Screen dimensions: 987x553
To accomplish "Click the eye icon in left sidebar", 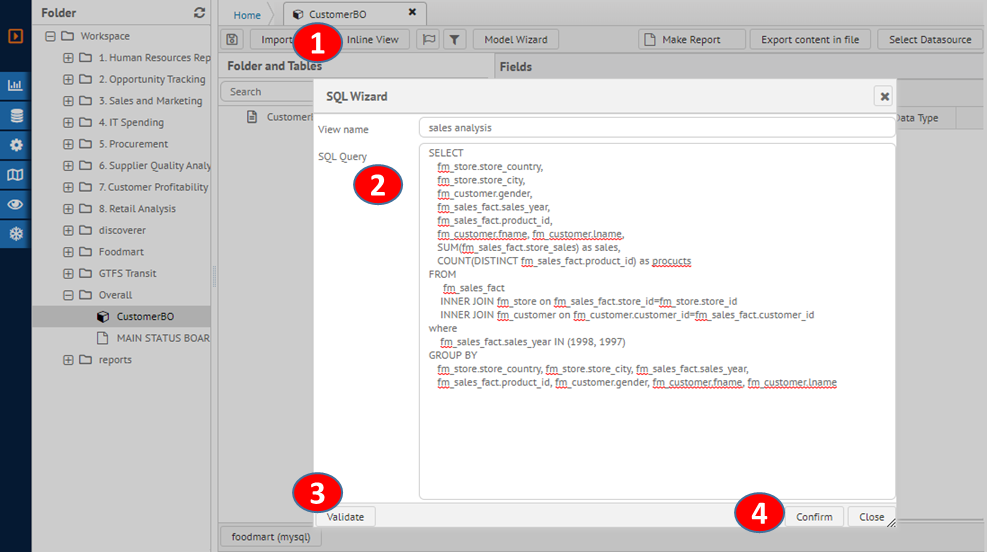I will pyautogui.click(x=16, y=205).
